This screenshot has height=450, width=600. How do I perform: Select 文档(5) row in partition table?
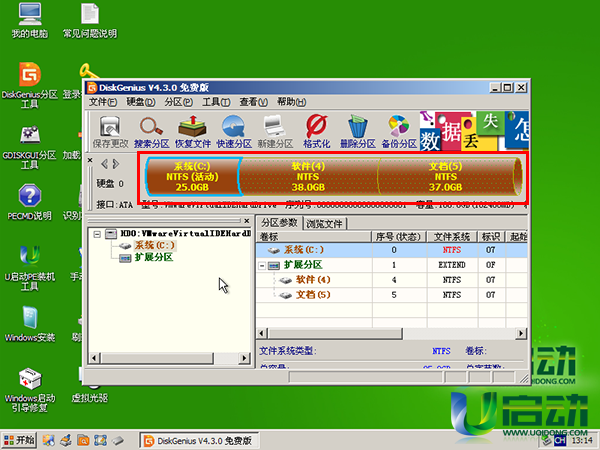pos(391,295)
